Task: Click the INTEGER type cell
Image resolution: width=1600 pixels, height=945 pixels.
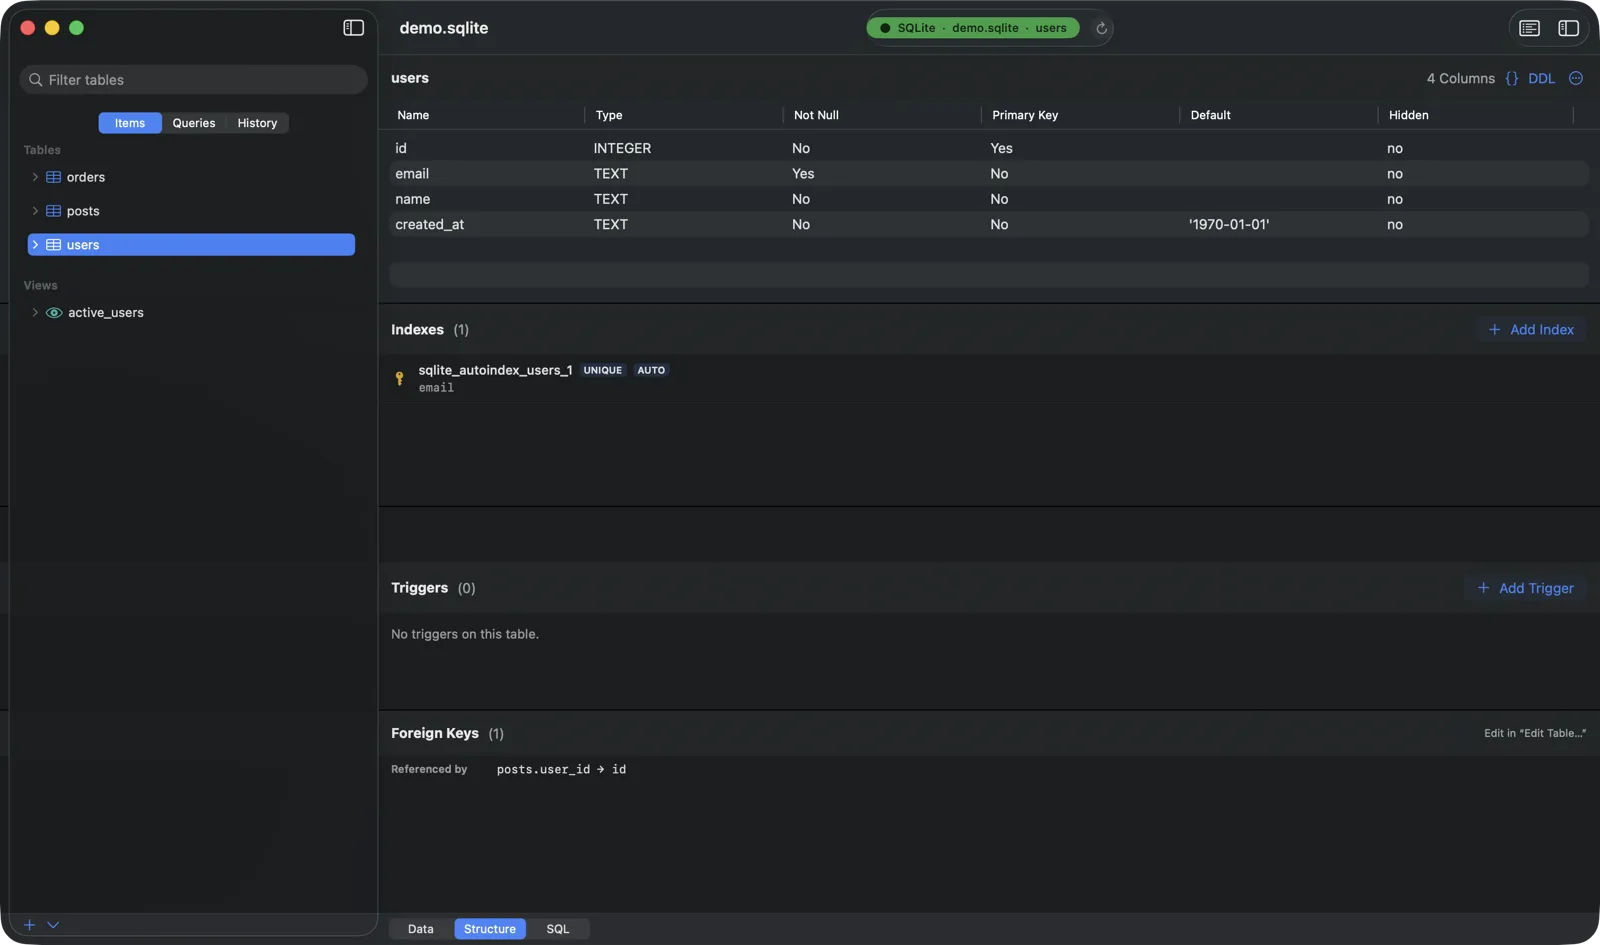Action: pos(622,148)
